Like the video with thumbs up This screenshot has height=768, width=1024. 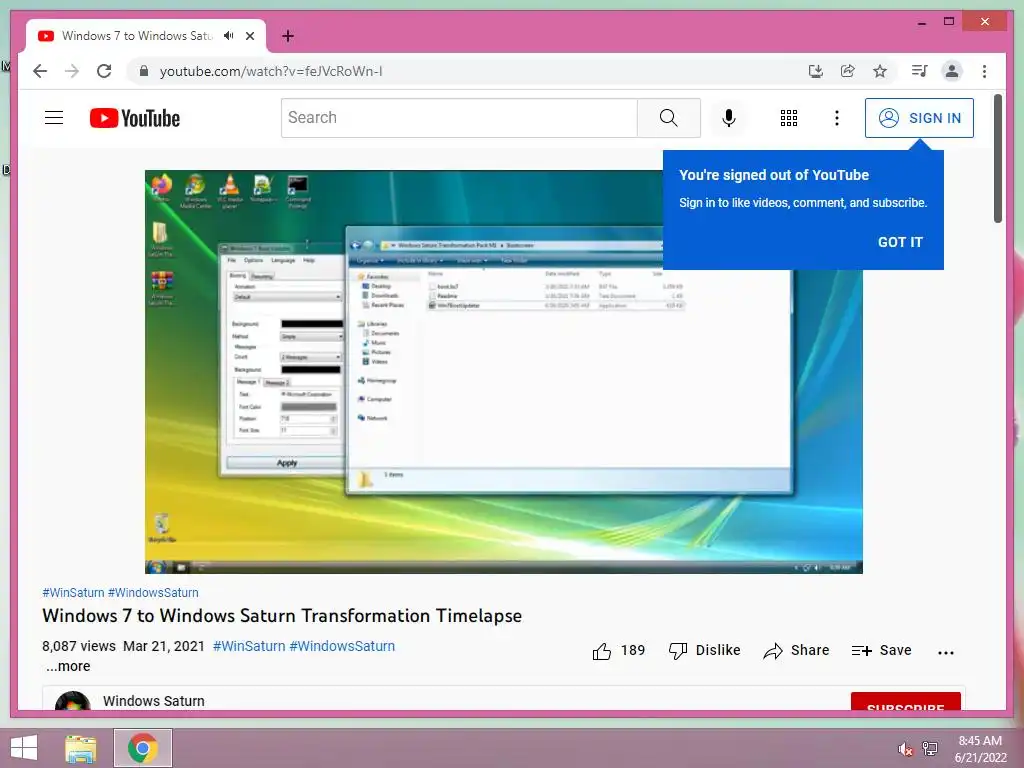602,650
